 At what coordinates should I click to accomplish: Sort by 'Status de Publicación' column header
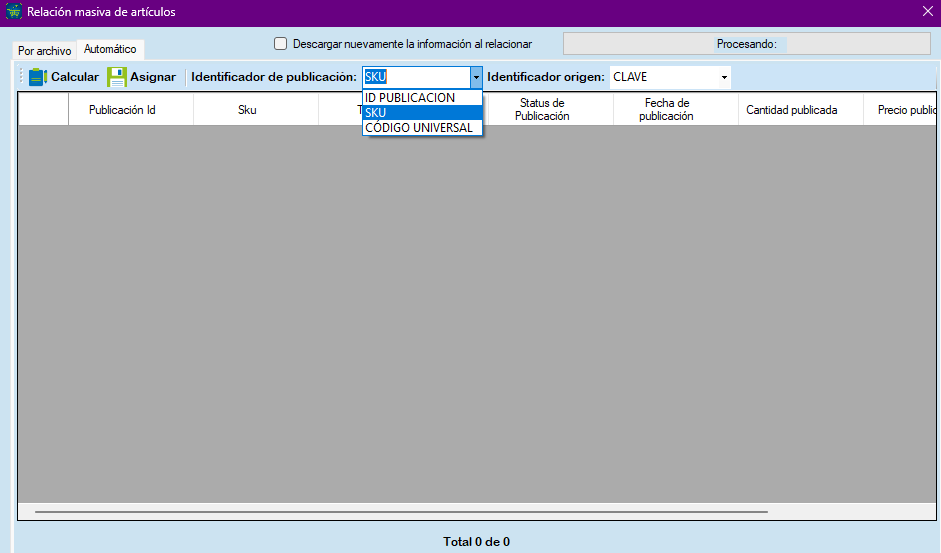coord(542,110)
